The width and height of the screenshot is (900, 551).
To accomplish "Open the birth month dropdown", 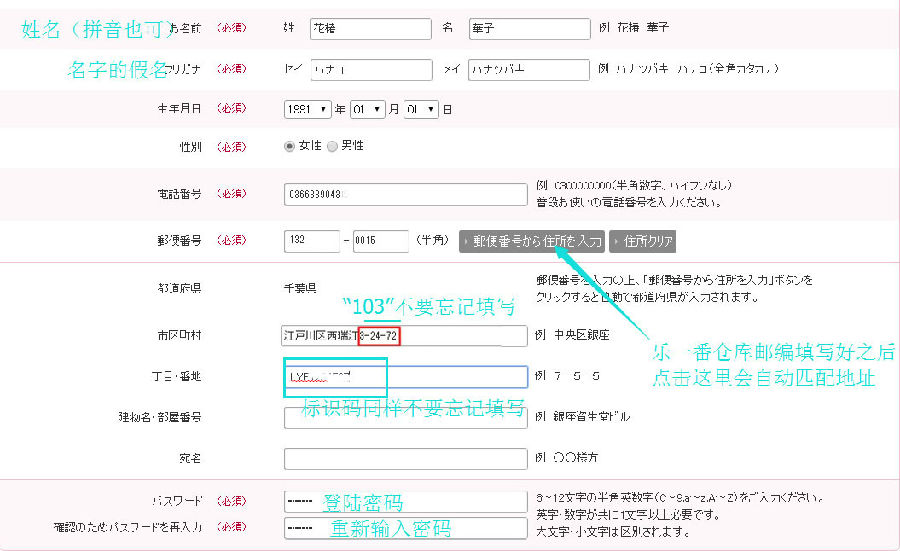I will pos(366,109).
